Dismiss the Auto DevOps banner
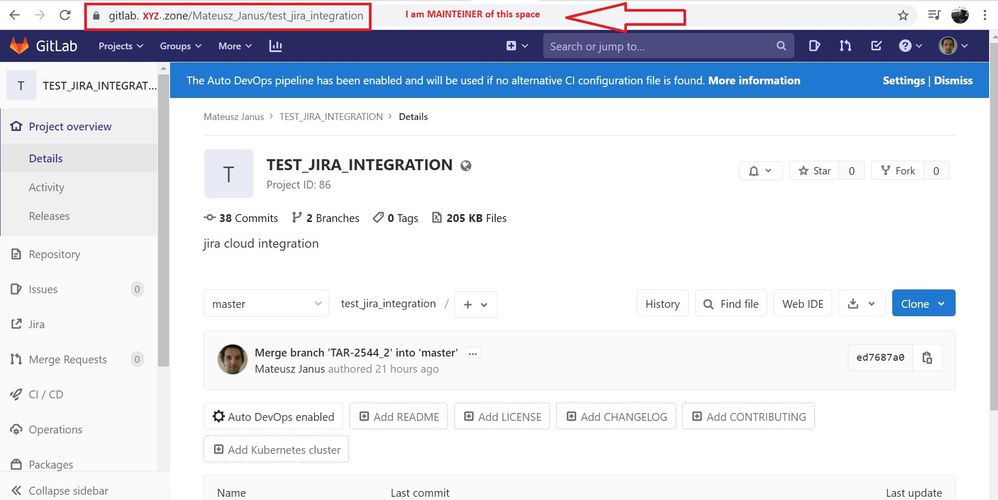 click(953, 81)
